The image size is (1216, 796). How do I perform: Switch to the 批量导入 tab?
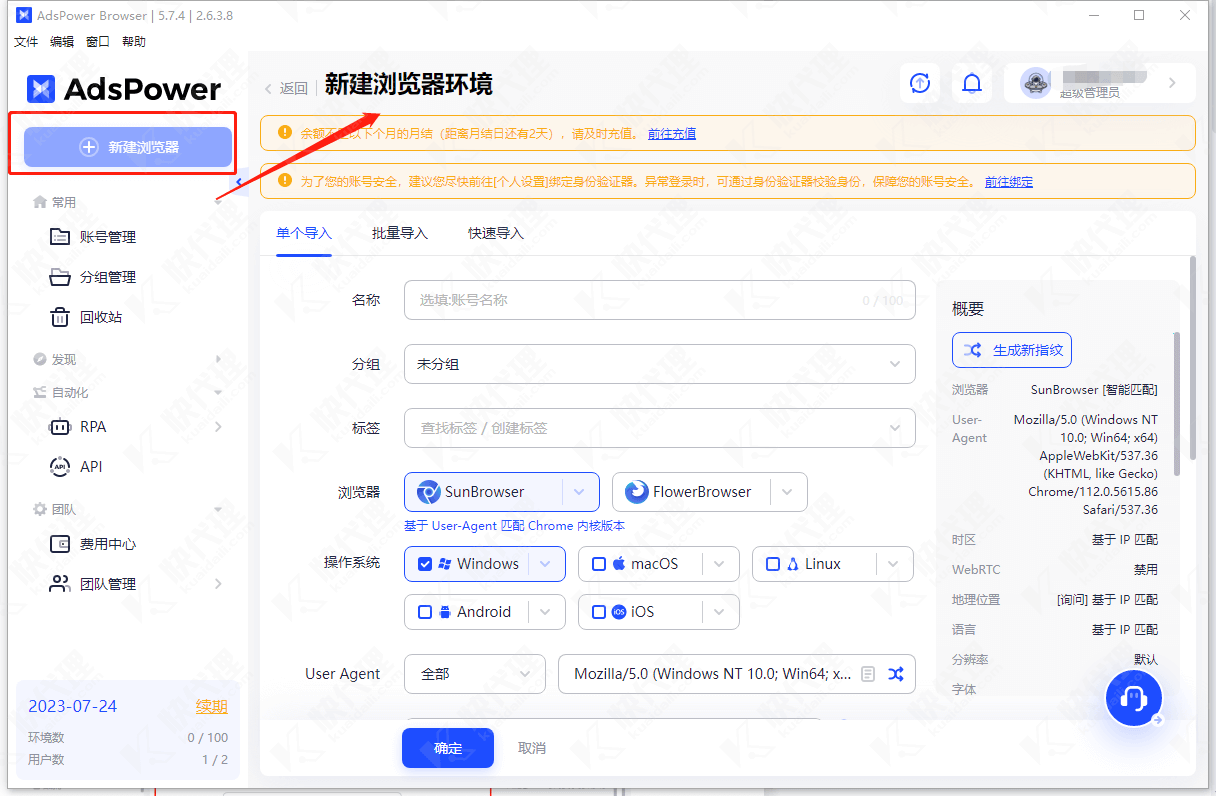tap(399, 233)
